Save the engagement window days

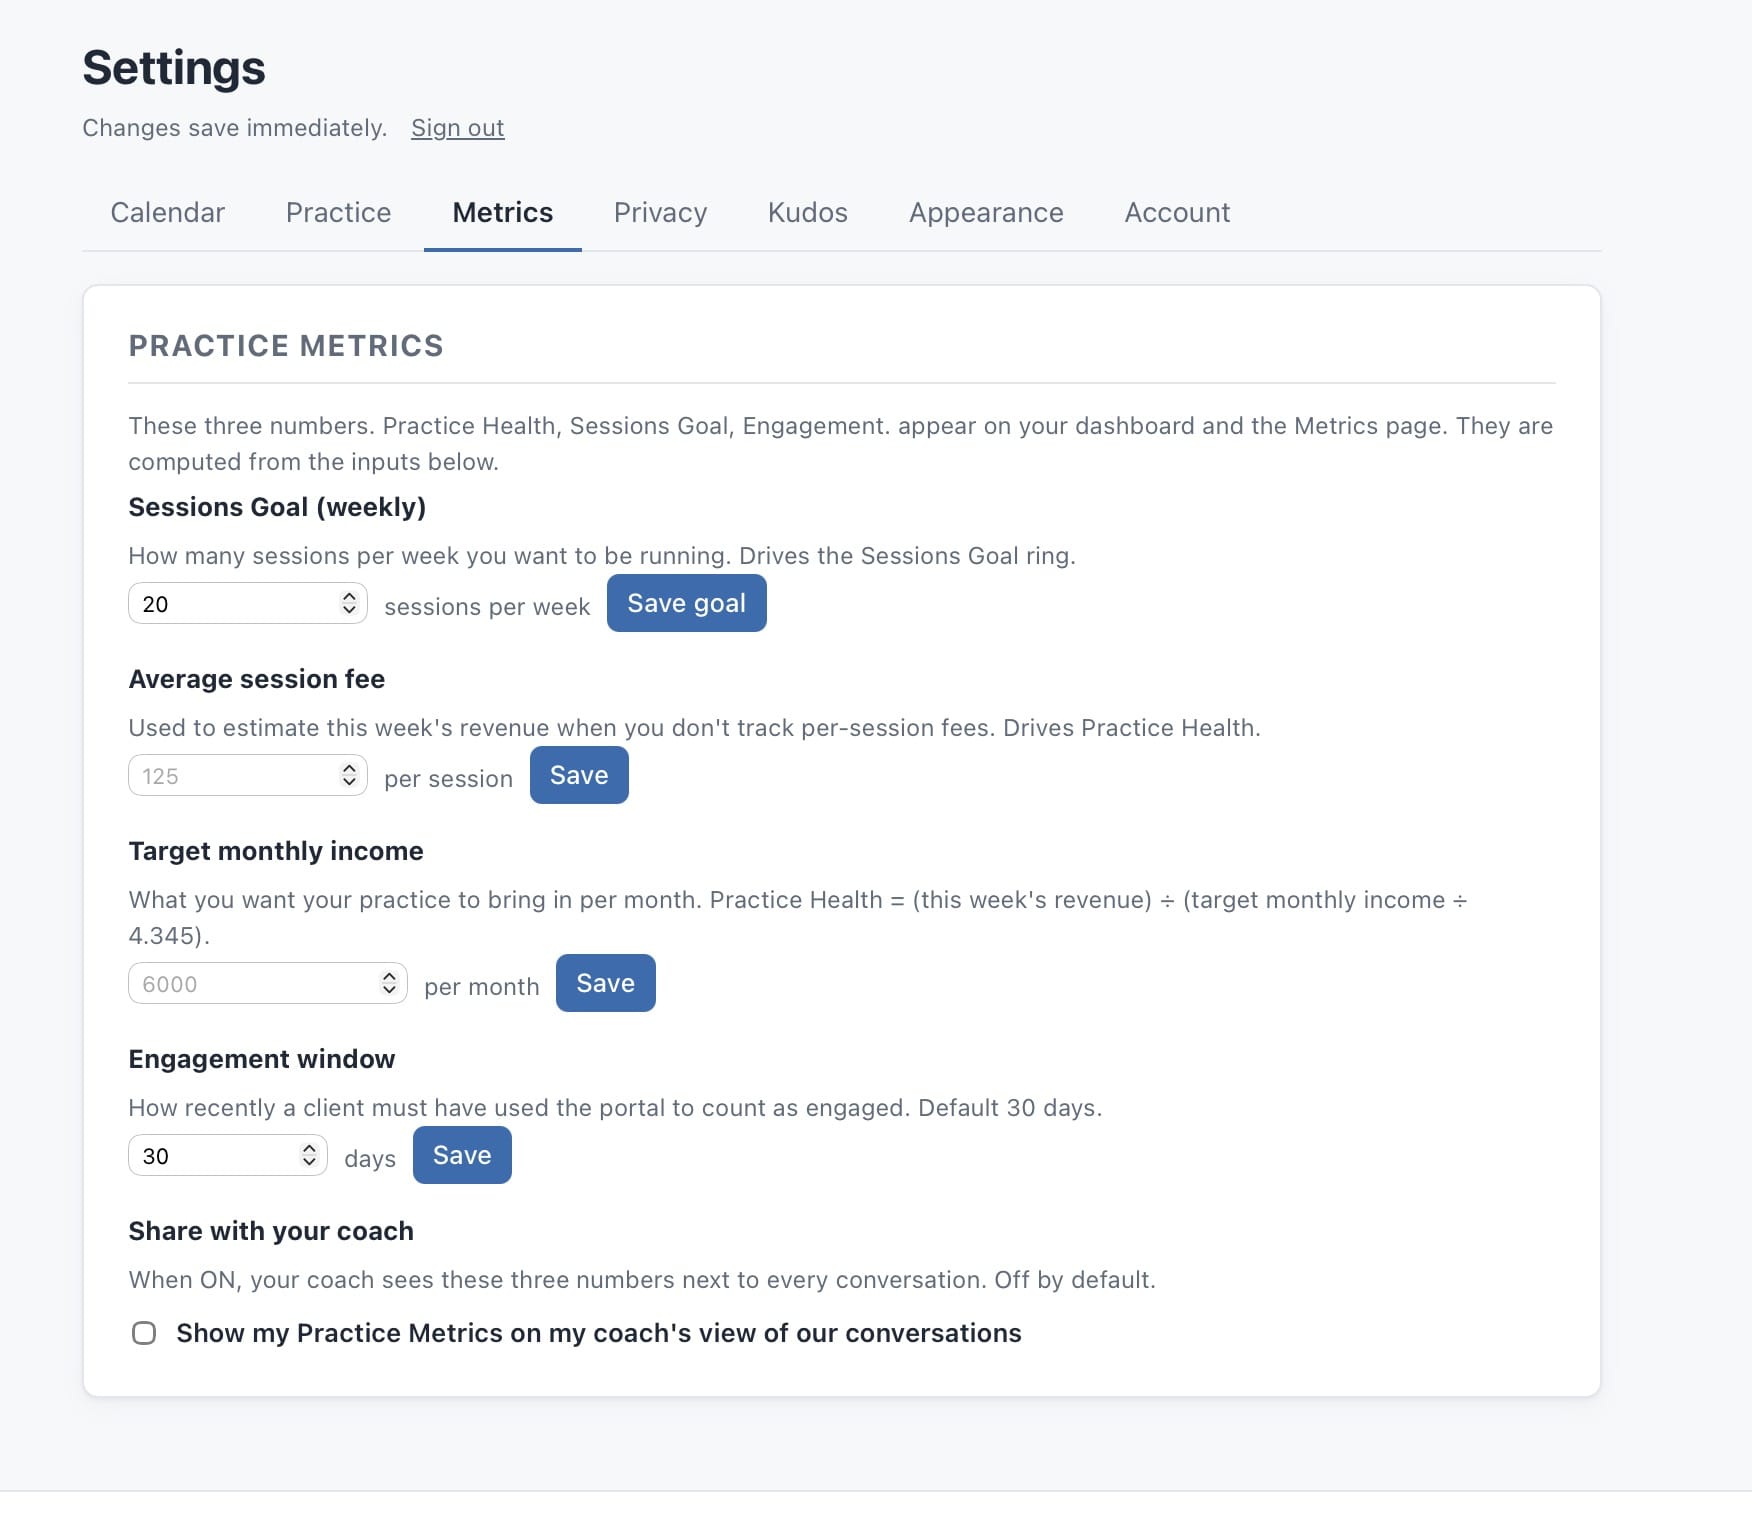[x=462, y=1155]
